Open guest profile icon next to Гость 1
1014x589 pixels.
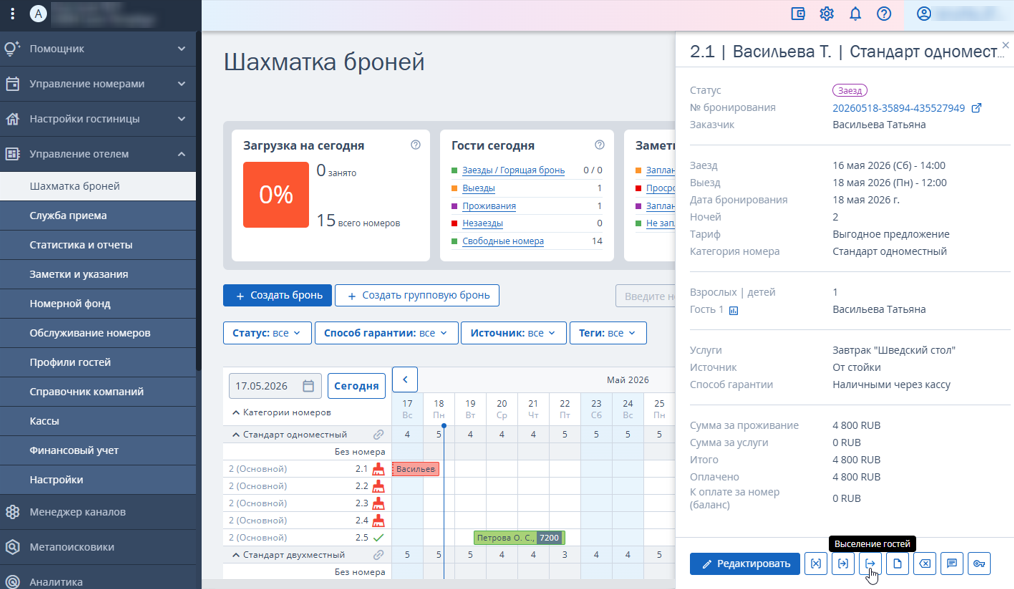click(733, 310)
